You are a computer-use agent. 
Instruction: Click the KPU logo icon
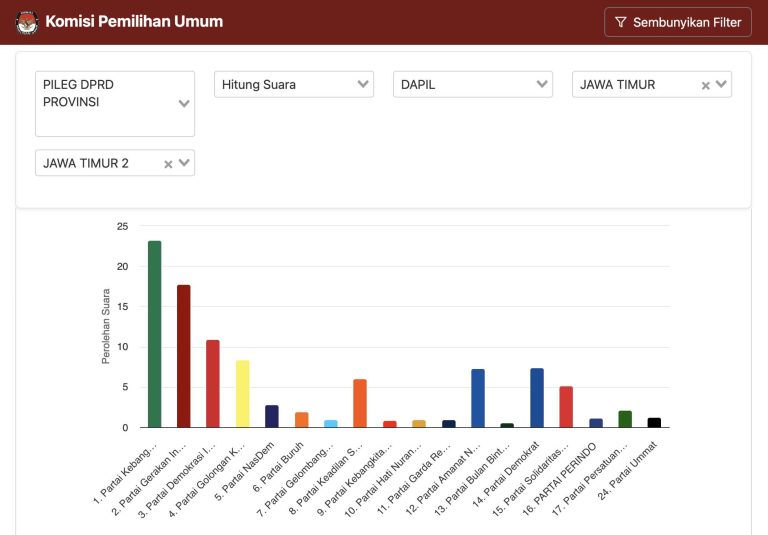(27, 22)
